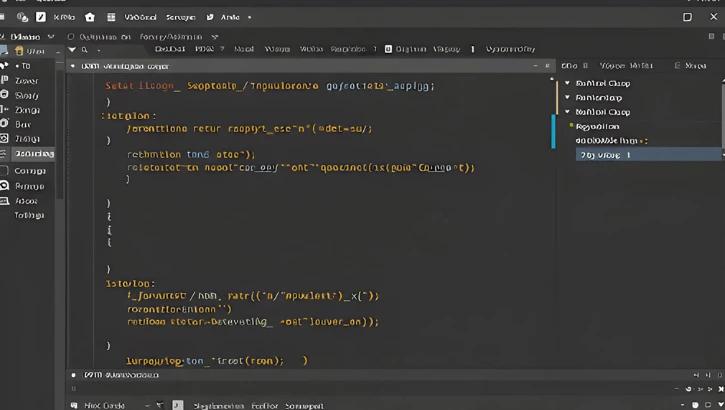
Task: Click the magnifier search icon above the editor
Action: [85, 49]
